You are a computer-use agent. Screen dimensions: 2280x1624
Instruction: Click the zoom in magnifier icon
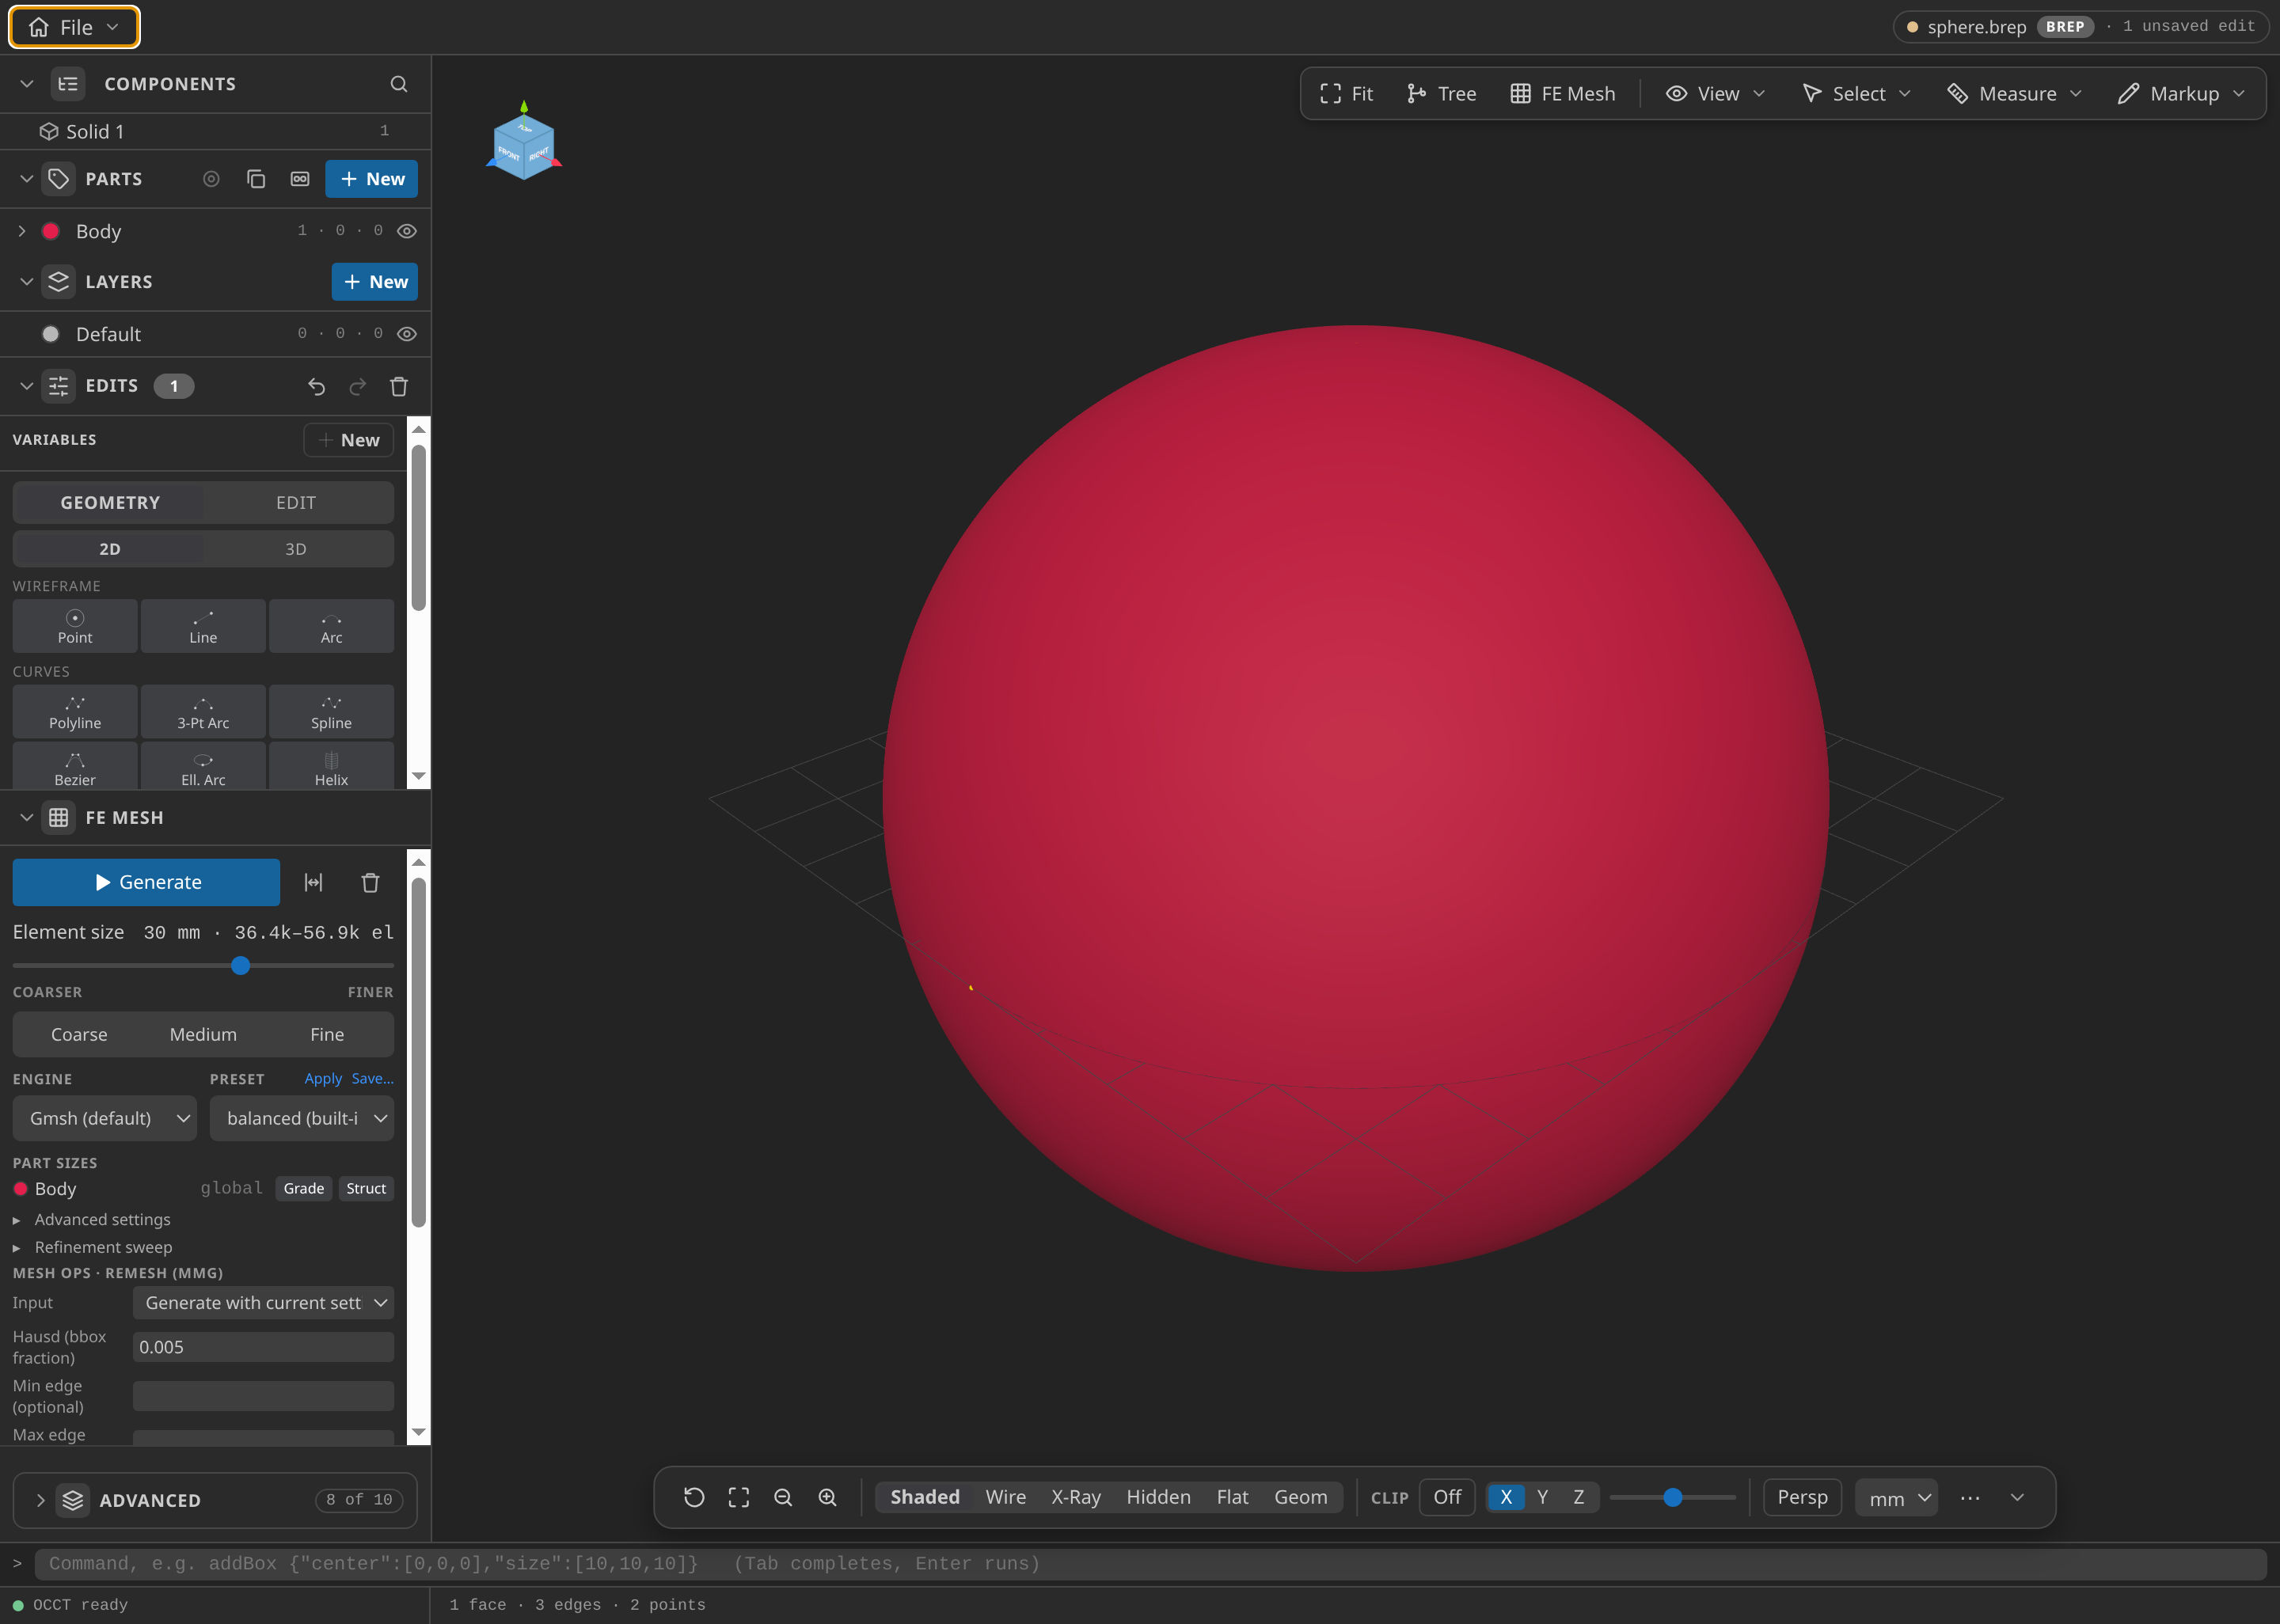click(x=827, y=1497)
